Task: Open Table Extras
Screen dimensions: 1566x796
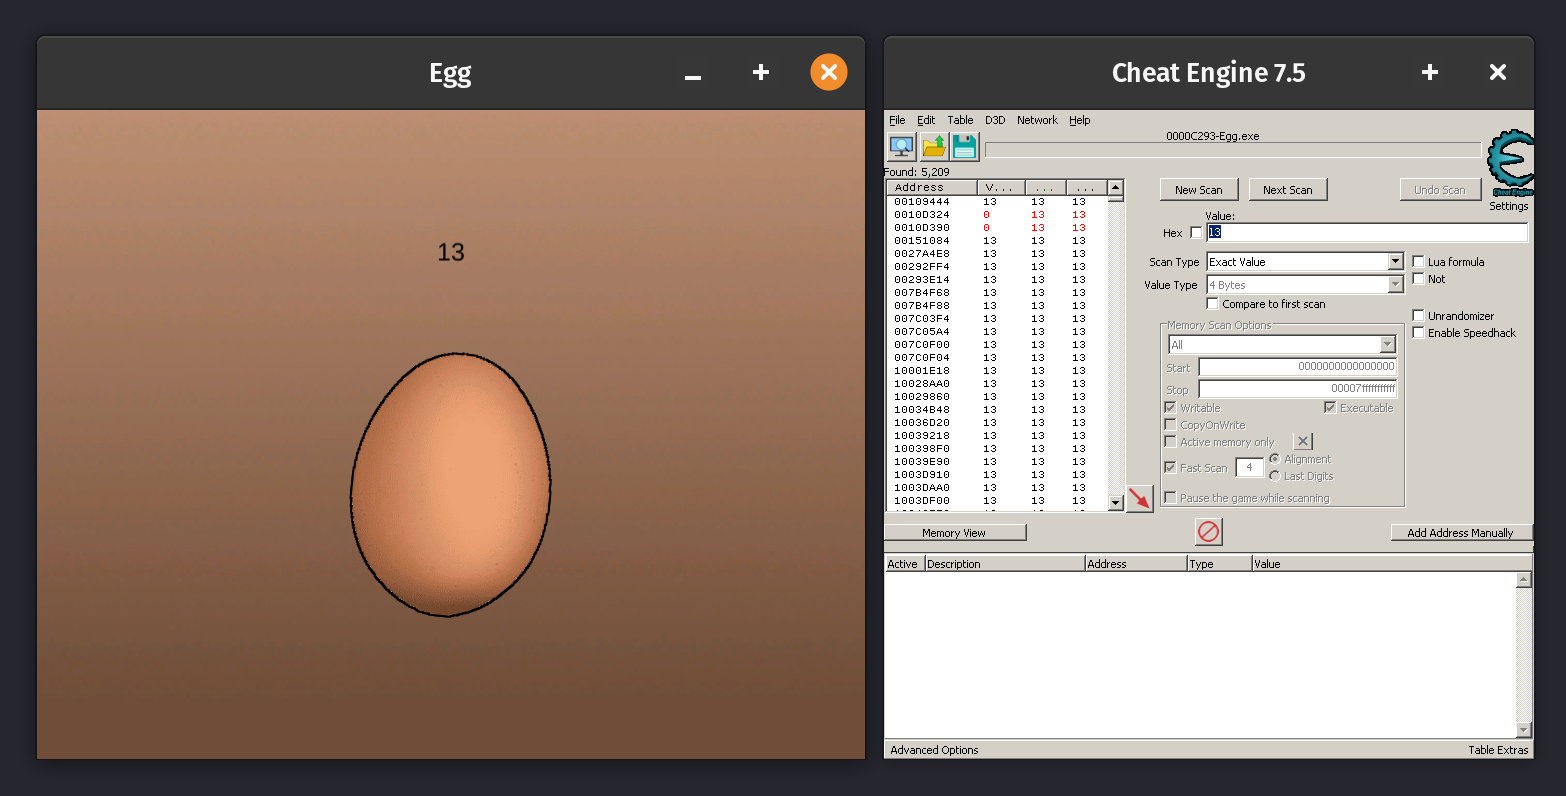Action: pos(1498,750)
